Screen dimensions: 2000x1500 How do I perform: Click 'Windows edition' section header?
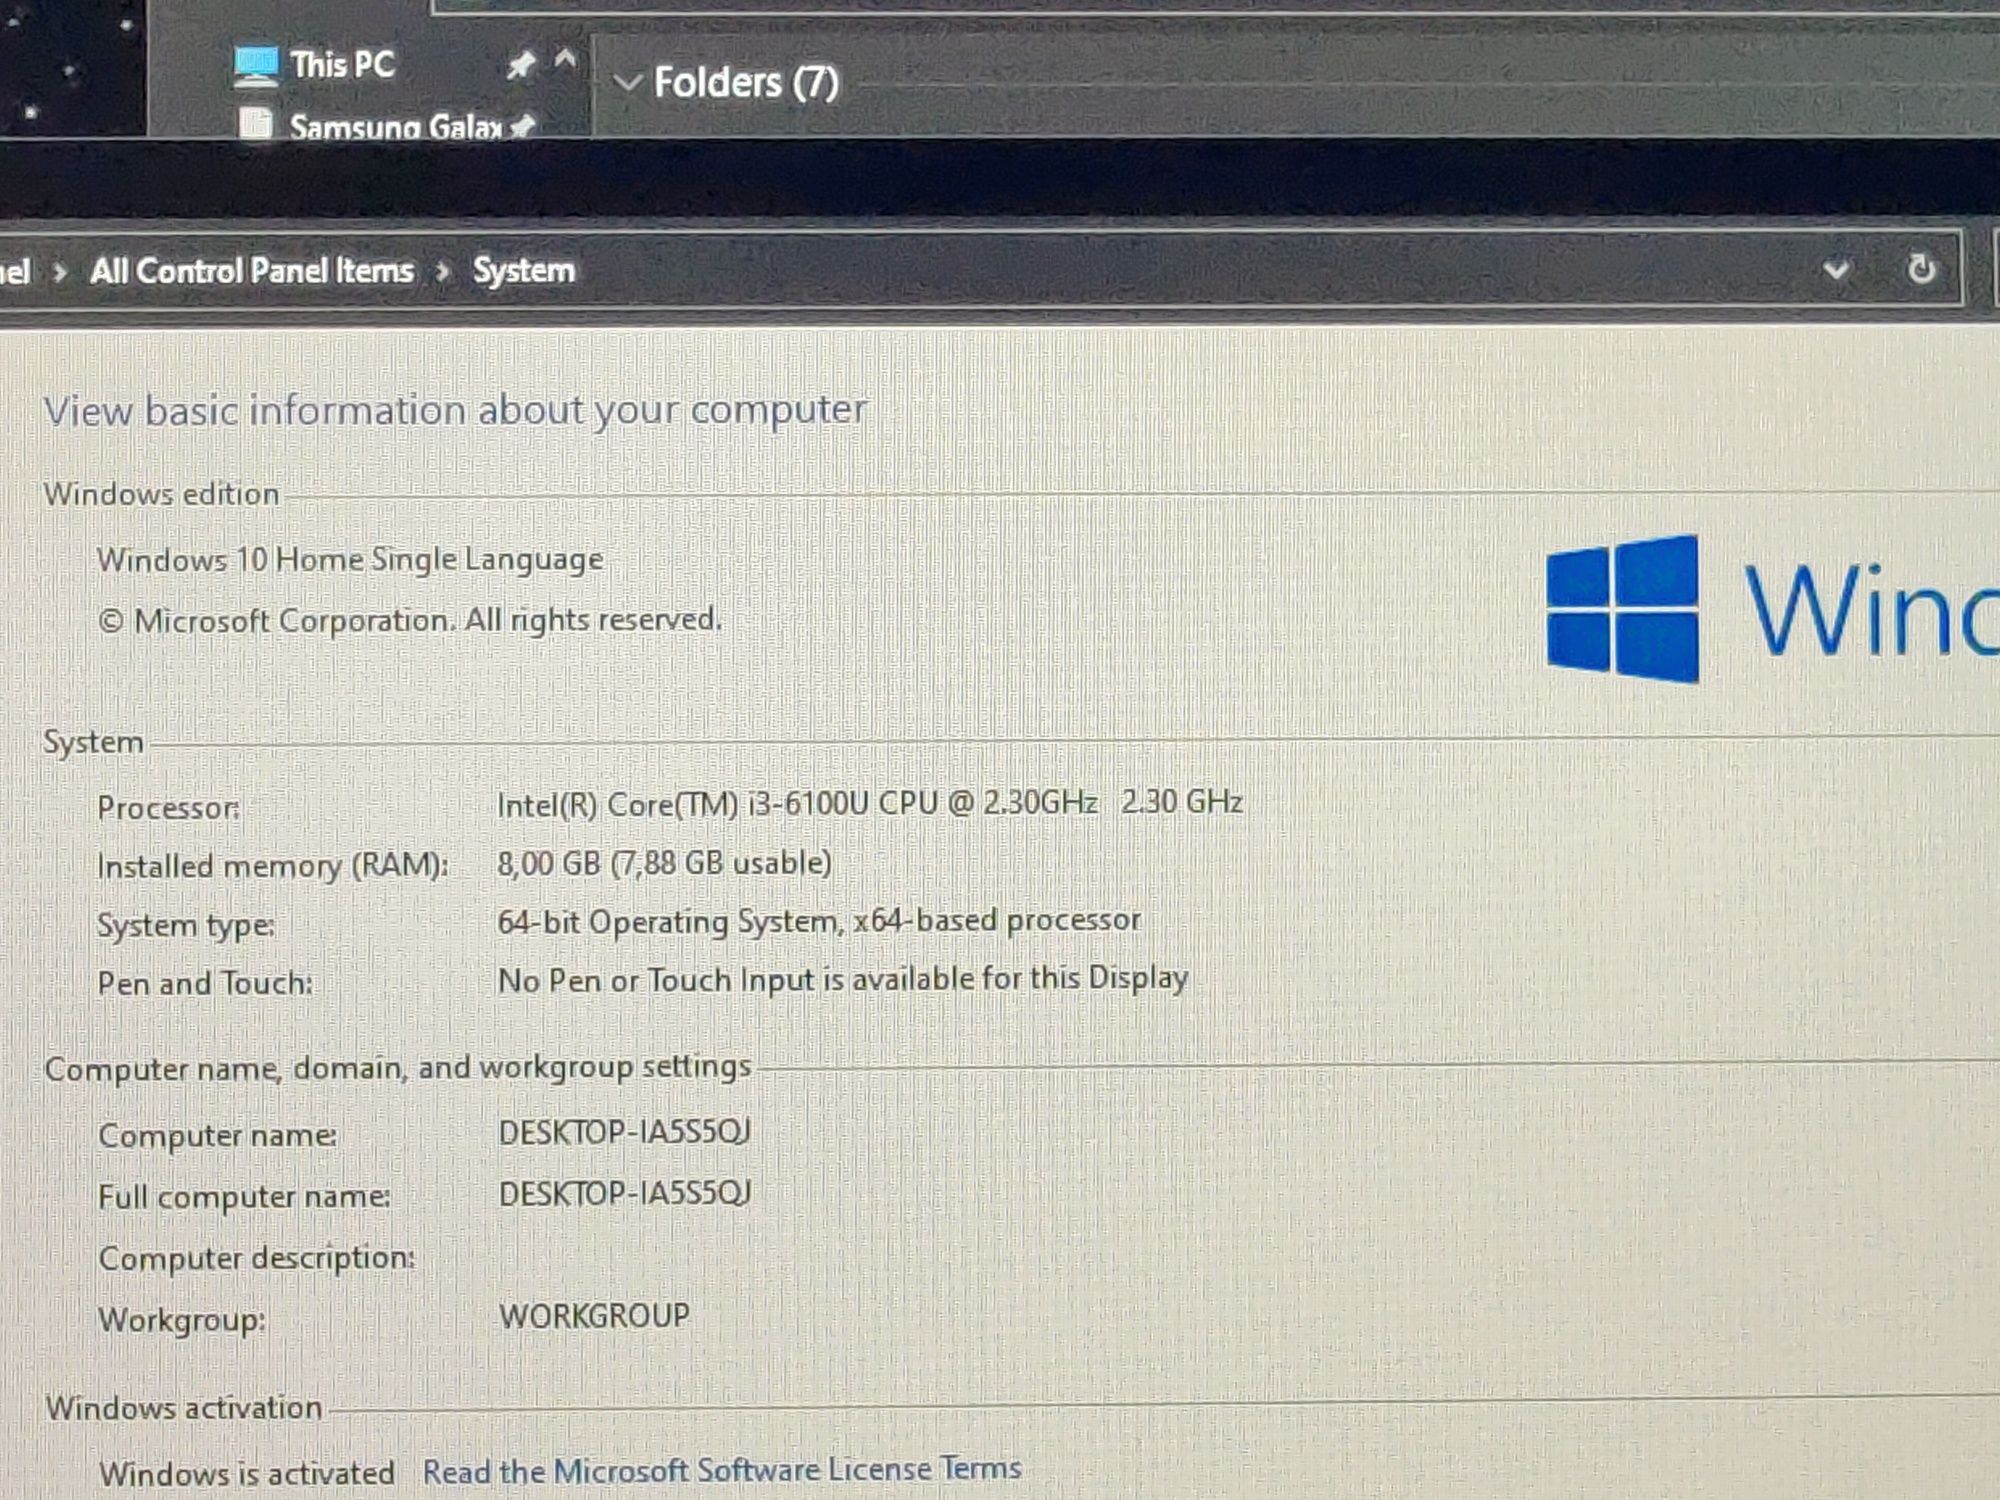pos(161,494)
